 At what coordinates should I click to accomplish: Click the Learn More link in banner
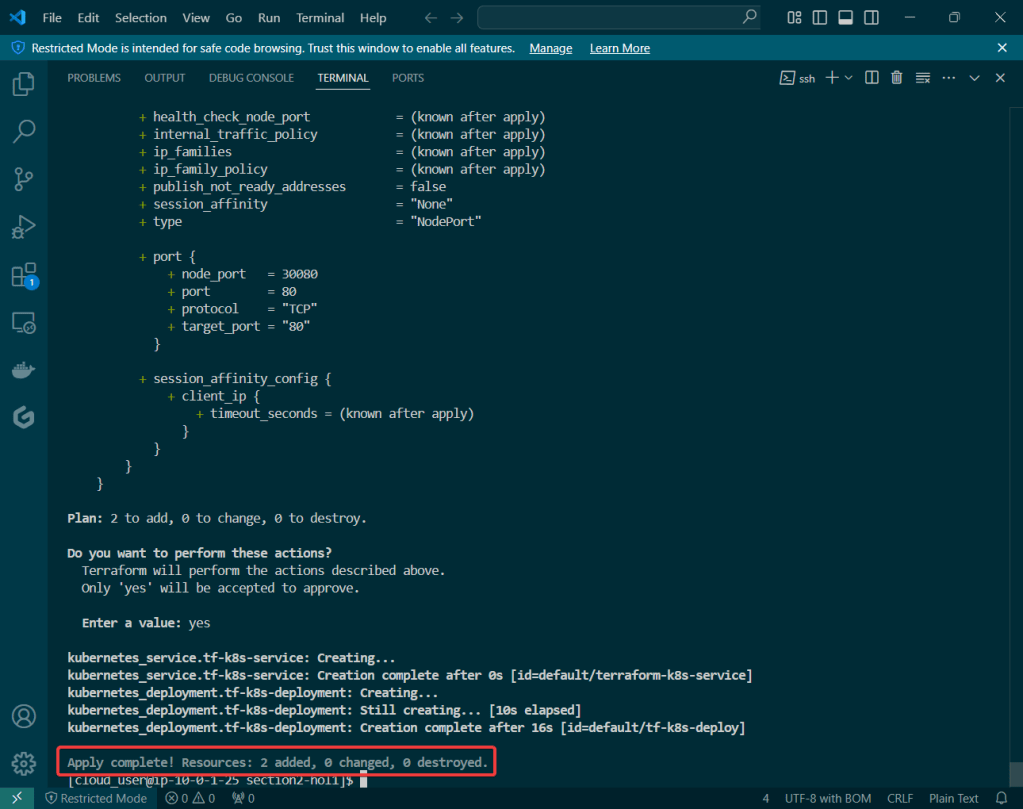(x=619, y=48)
